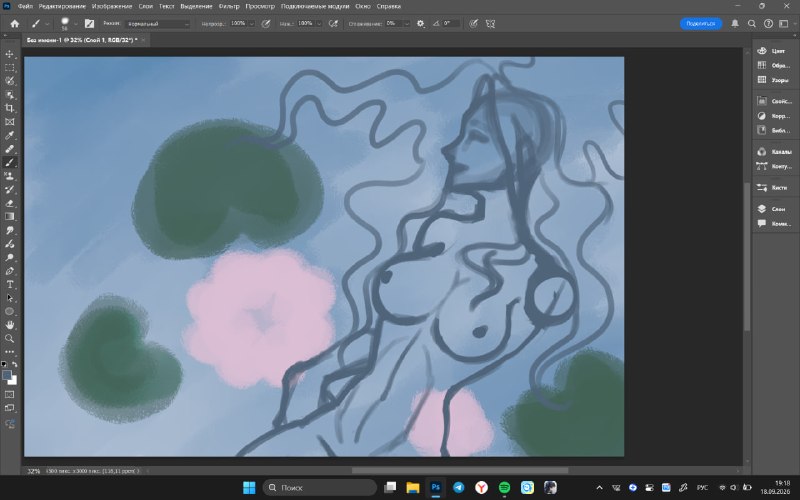Image resolution: width=800 pixels, height=500 pixels.
Task: Open the Кисти (Brushes) panel
Action: pyautogui.click(x=771, y=188)
